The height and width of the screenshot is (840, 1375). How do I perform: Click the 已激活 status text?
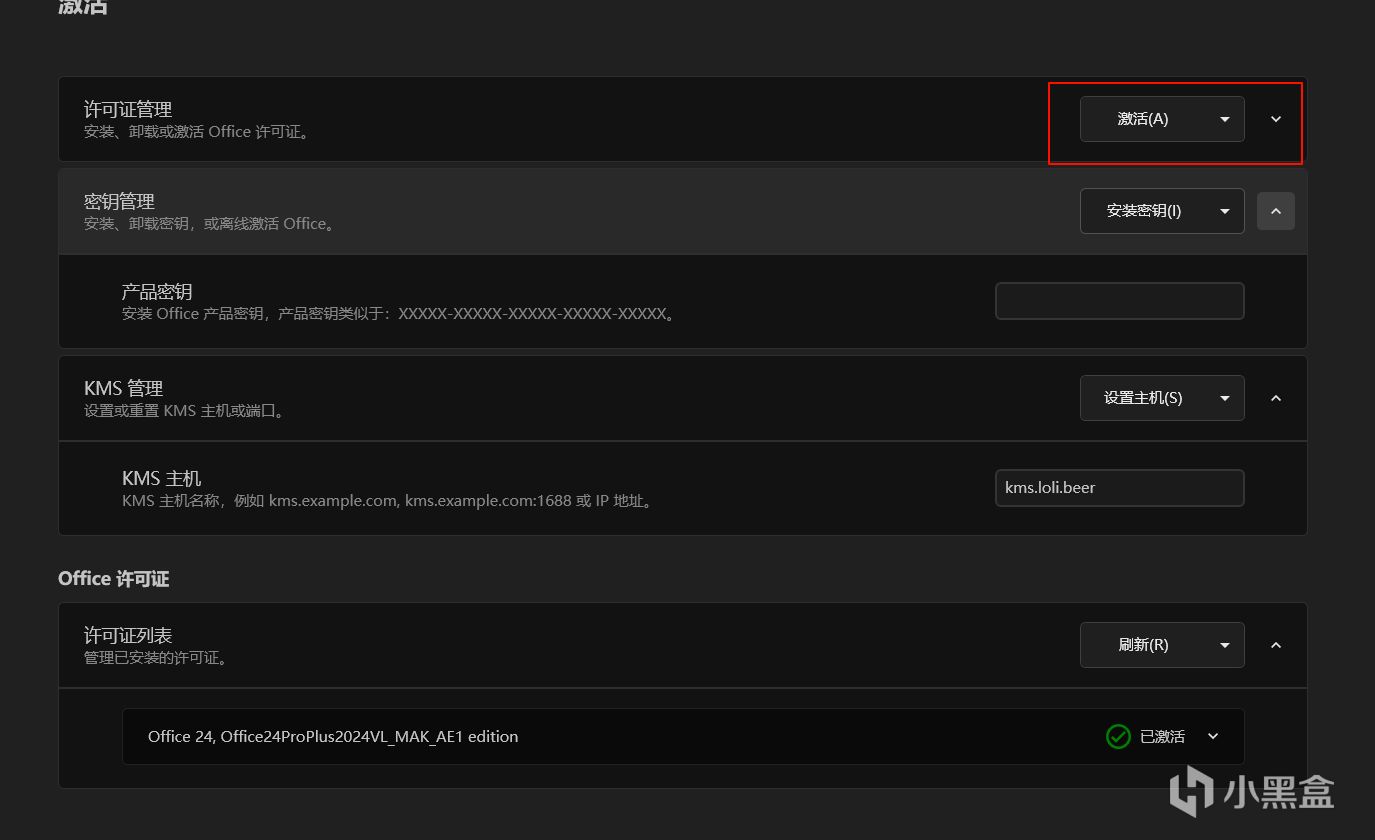click(x=1162, y=737)
